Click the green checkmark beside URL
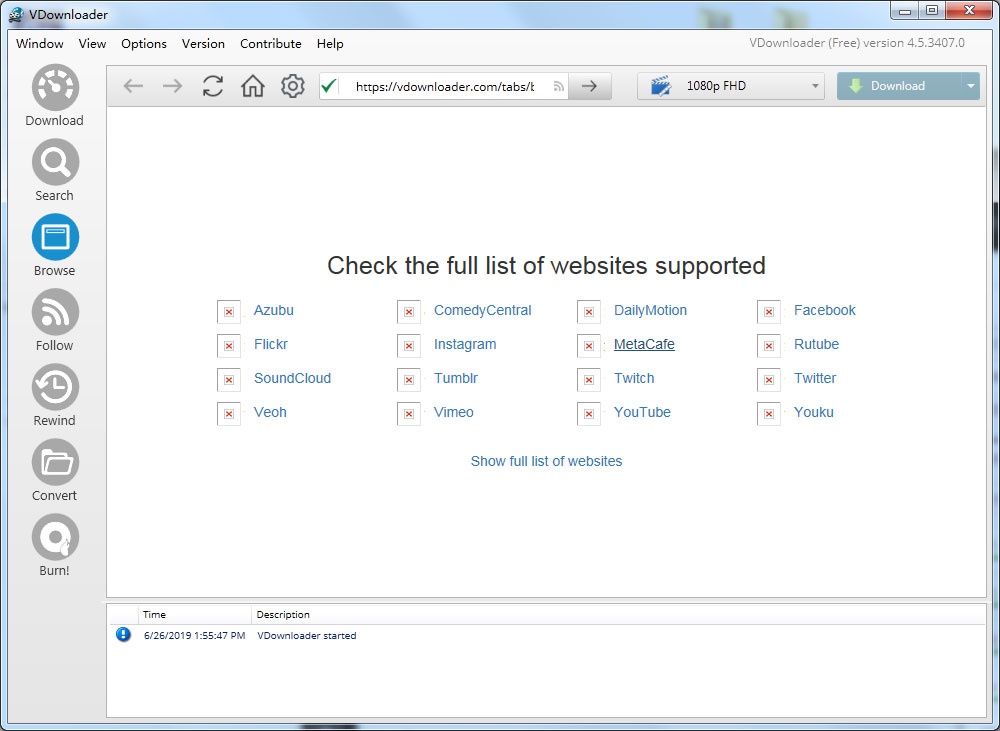Screen dimensions: 1000x731 [329, 86]
